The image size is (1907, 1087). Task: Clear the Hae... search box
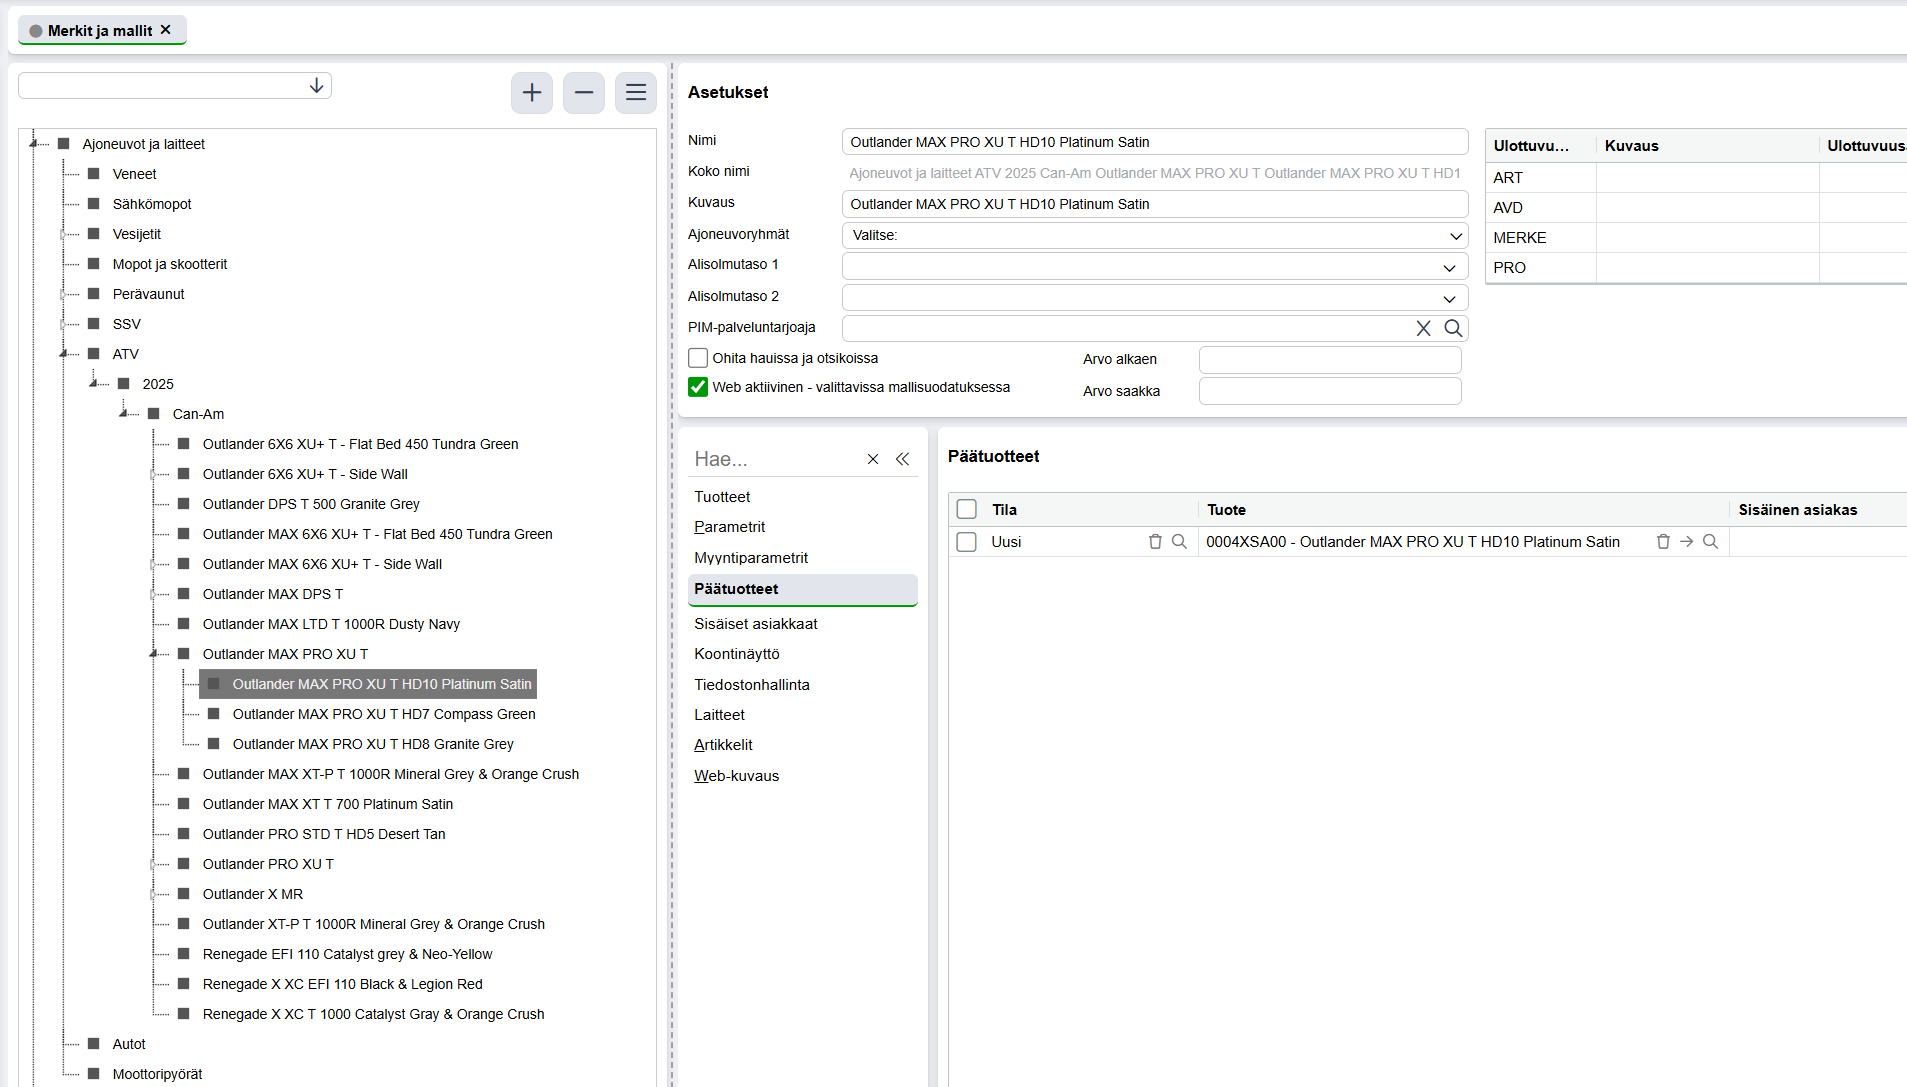(873, 459)
